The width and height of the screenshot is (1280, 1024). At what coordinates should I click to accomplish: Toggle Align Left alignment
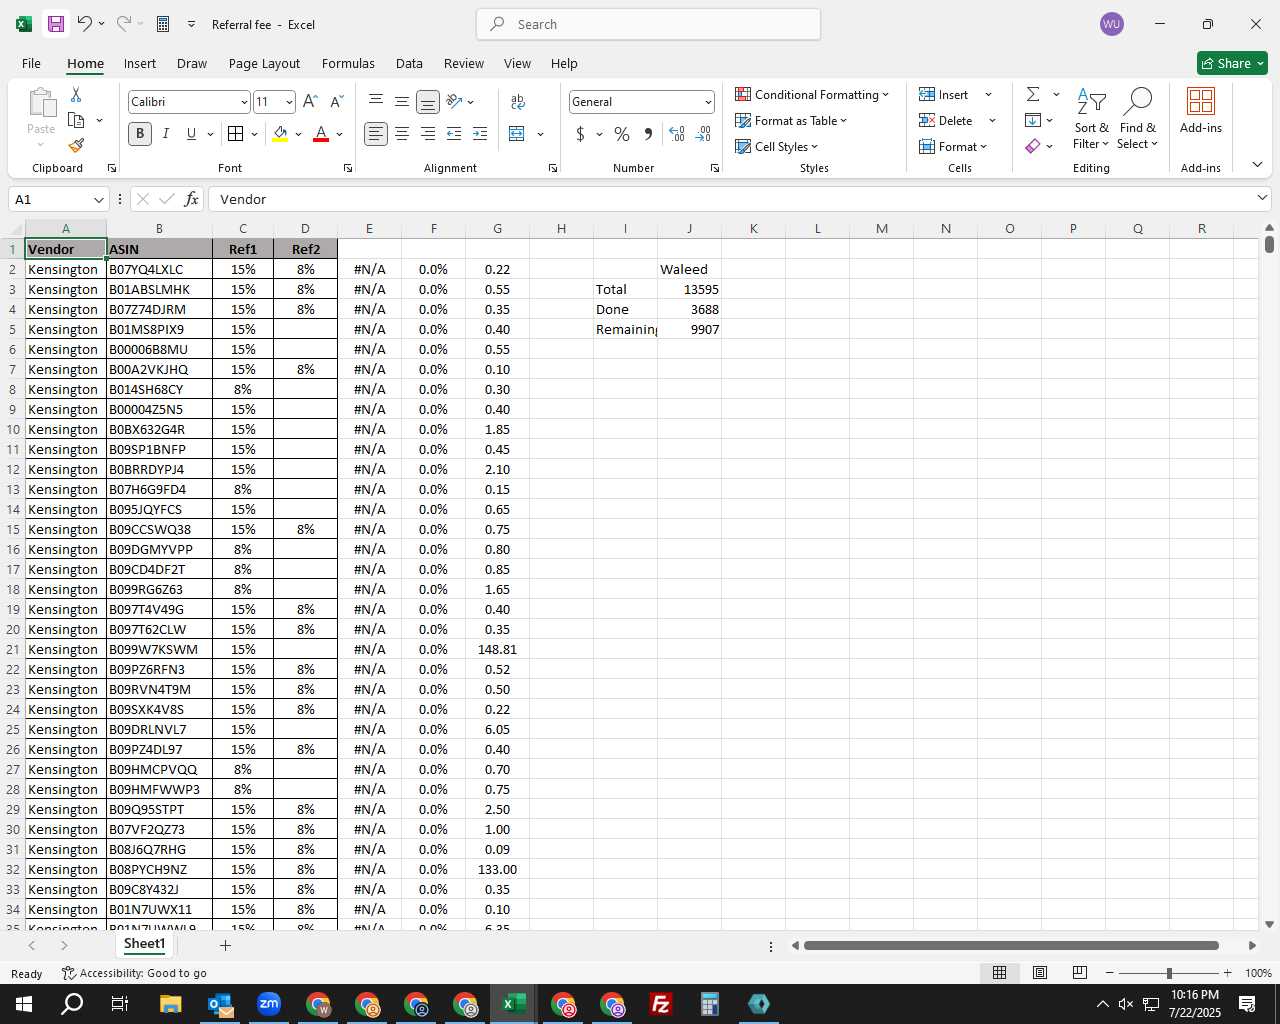(x=376, y=134)
